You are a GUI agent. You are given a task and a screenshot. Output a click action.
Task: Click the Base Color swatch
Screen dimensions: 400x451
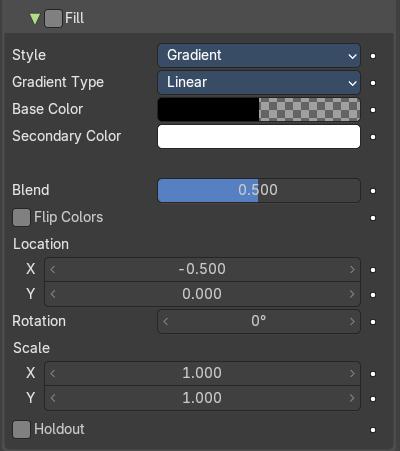coord(259,109)
